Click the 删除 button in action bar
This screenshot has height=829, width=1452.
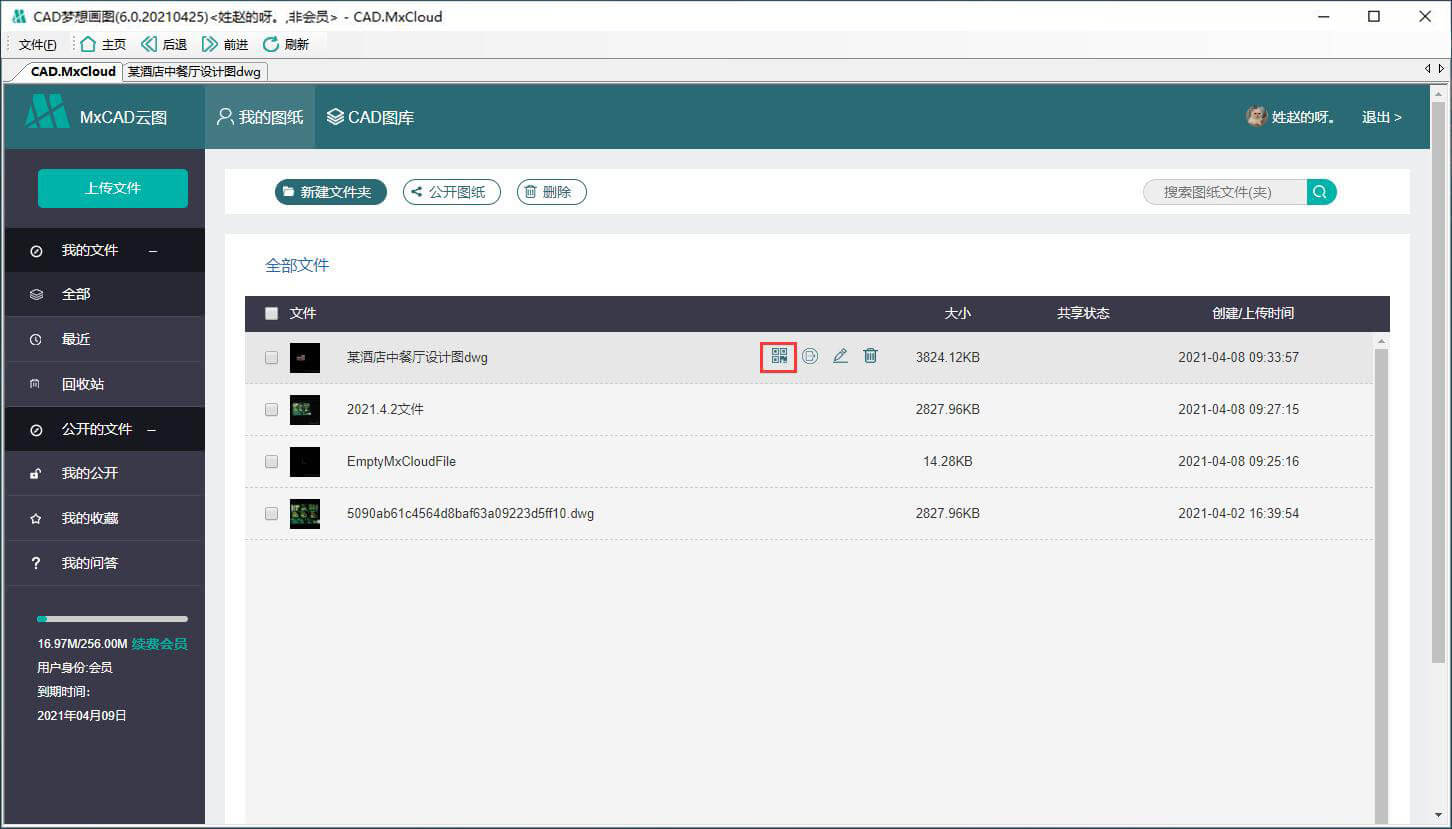pos(552,192)
